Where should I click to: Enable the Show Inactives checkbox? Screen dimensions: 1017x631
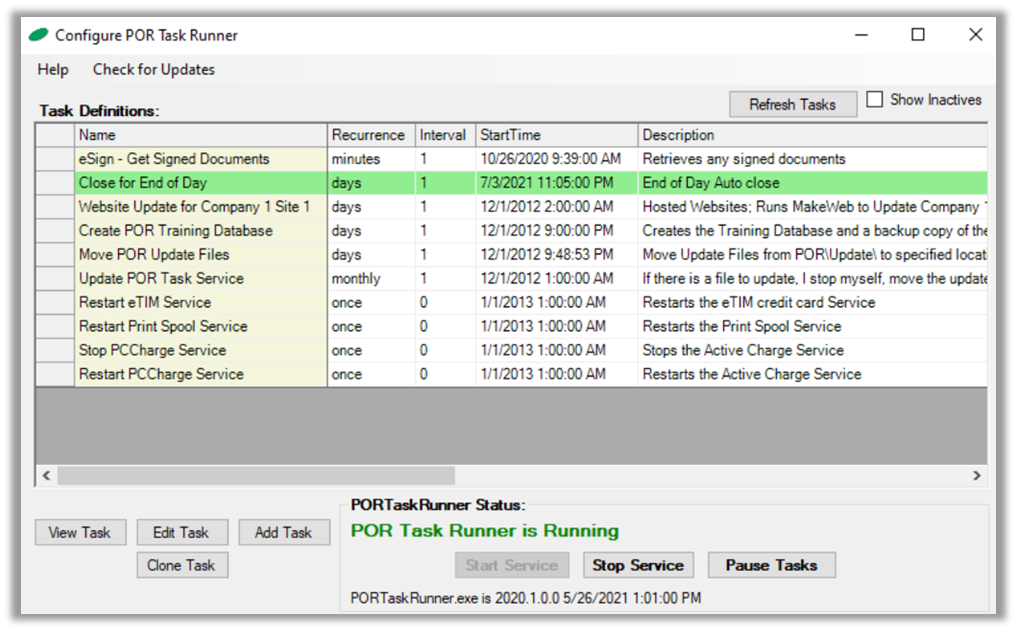pos(875,100)
